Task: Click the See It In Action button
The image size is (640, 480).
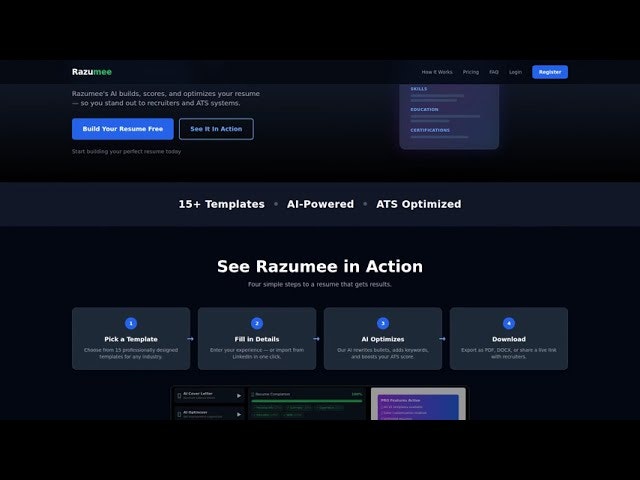Action: coord(216,129)
